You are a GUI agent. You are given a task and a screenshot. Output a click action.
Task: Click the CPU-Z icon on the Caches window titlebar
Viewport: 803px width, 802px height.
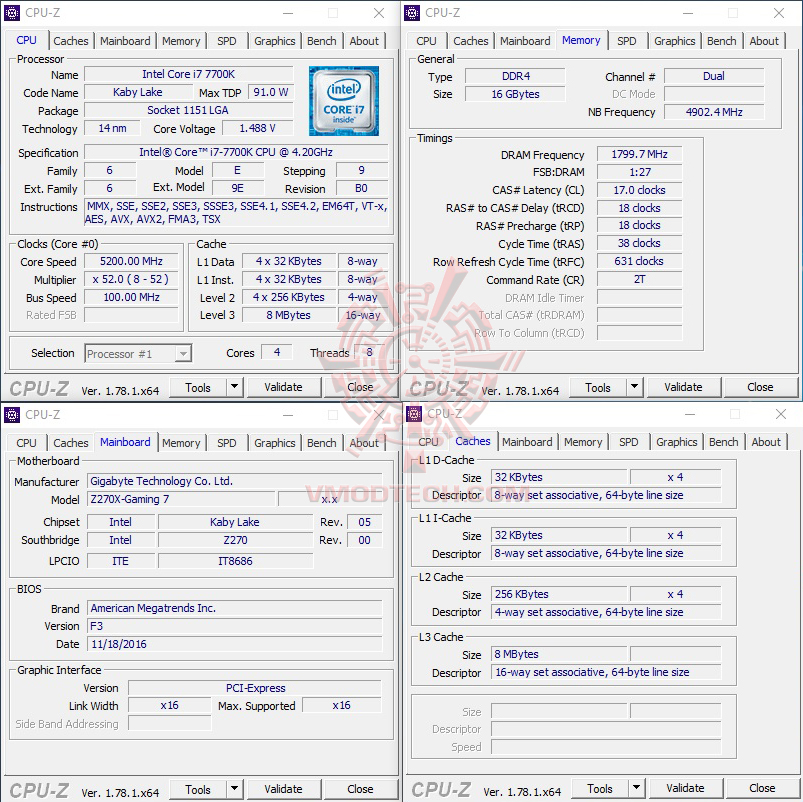tap(413, 414)
